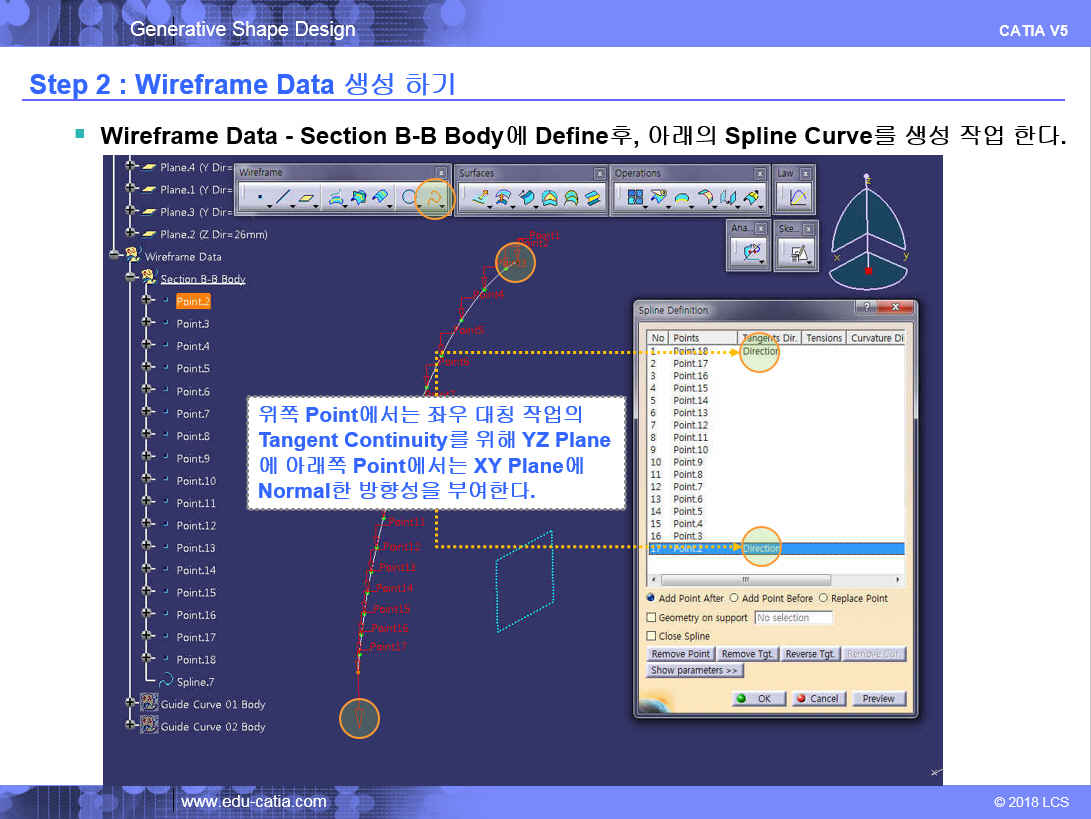Choose the Replace Point radio option
Viewport: 1091px width, 819px height.
823,598
